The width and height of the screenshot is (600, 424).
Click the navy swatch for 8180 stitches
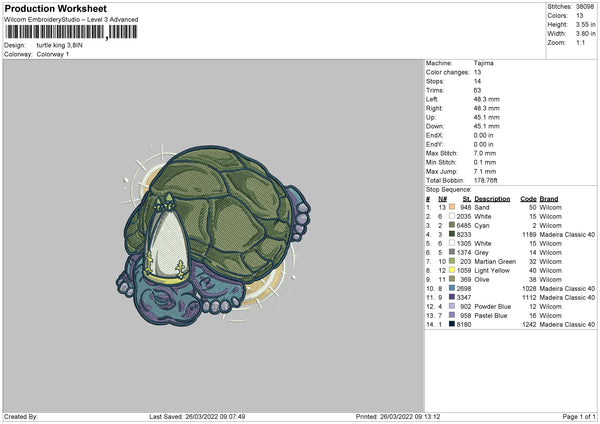[452, 324]
